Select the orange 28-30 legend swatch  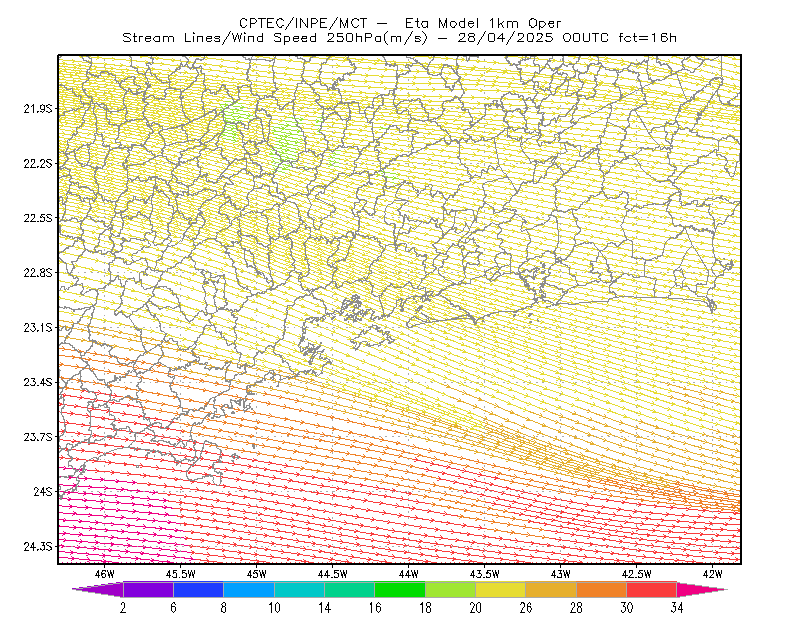coord(602,589)
